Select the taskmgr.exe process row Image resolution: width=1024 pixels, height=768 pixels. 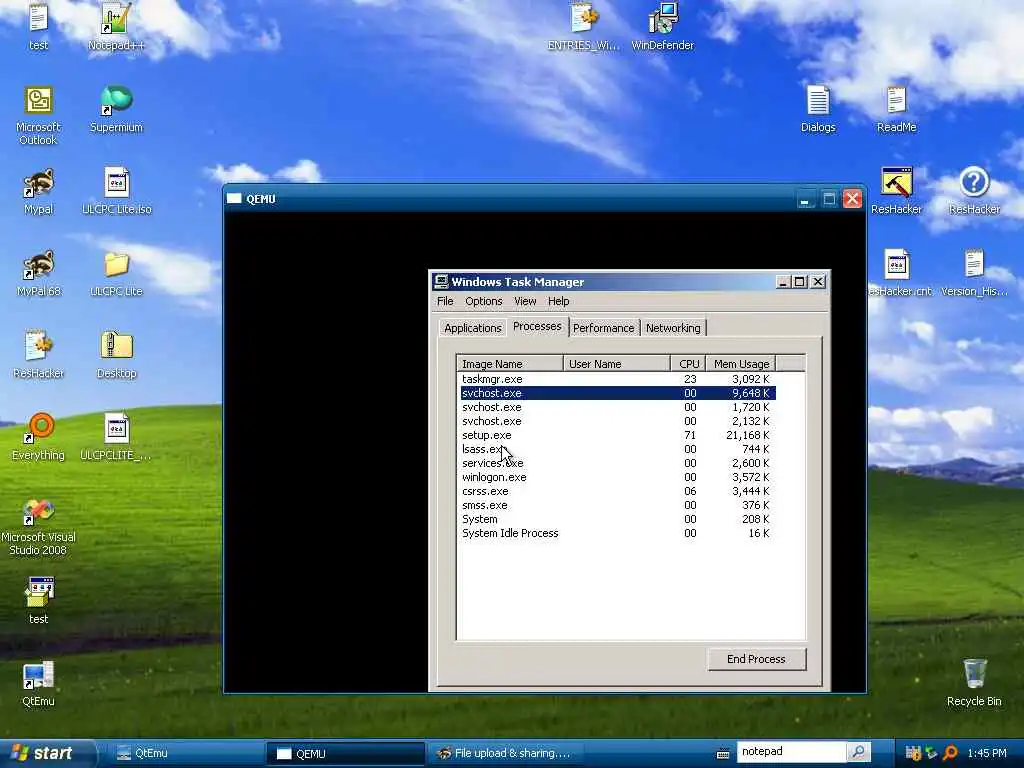(618, 379)
